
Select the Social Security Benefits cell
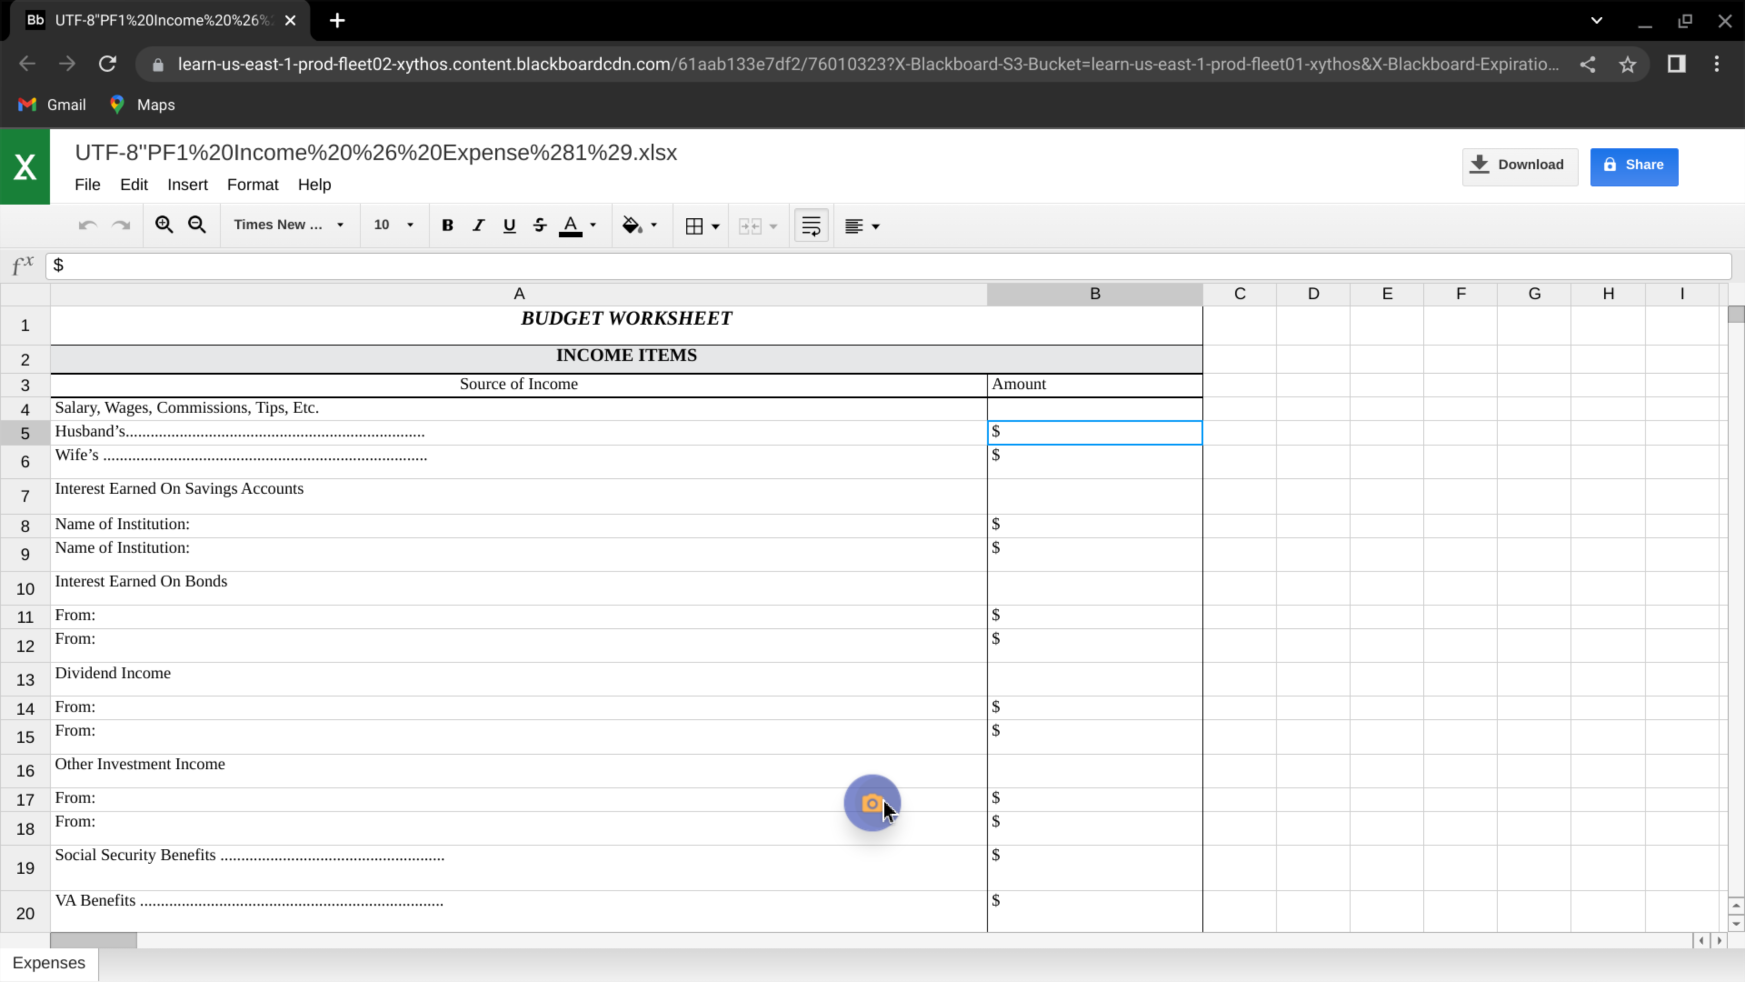point(519,868)
